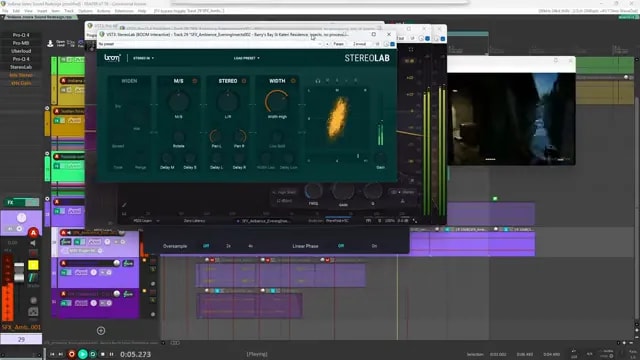Viewport: 640px width, 360px height.
Task: Click the Pan R knob
Action: click(x=239, y=136)
